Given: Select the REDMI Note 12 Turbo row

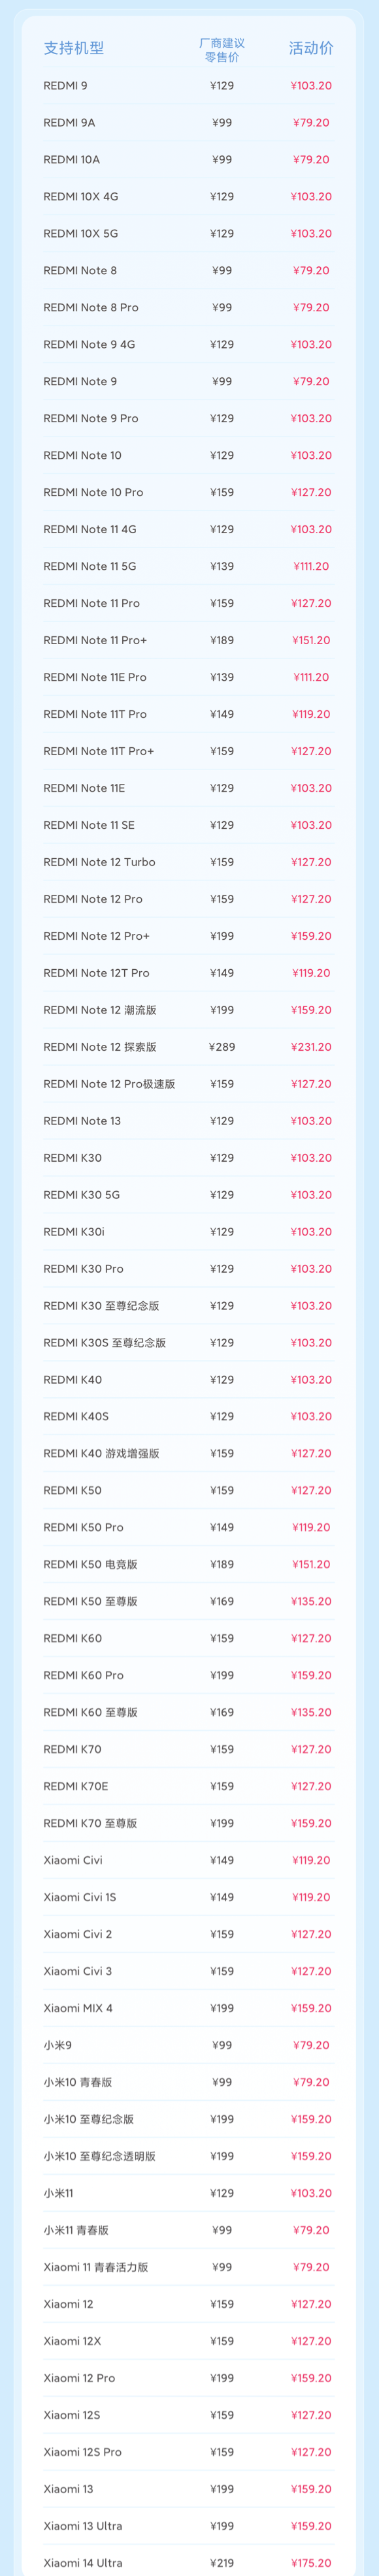Looking at the screenshot, I should click(189, 862).
